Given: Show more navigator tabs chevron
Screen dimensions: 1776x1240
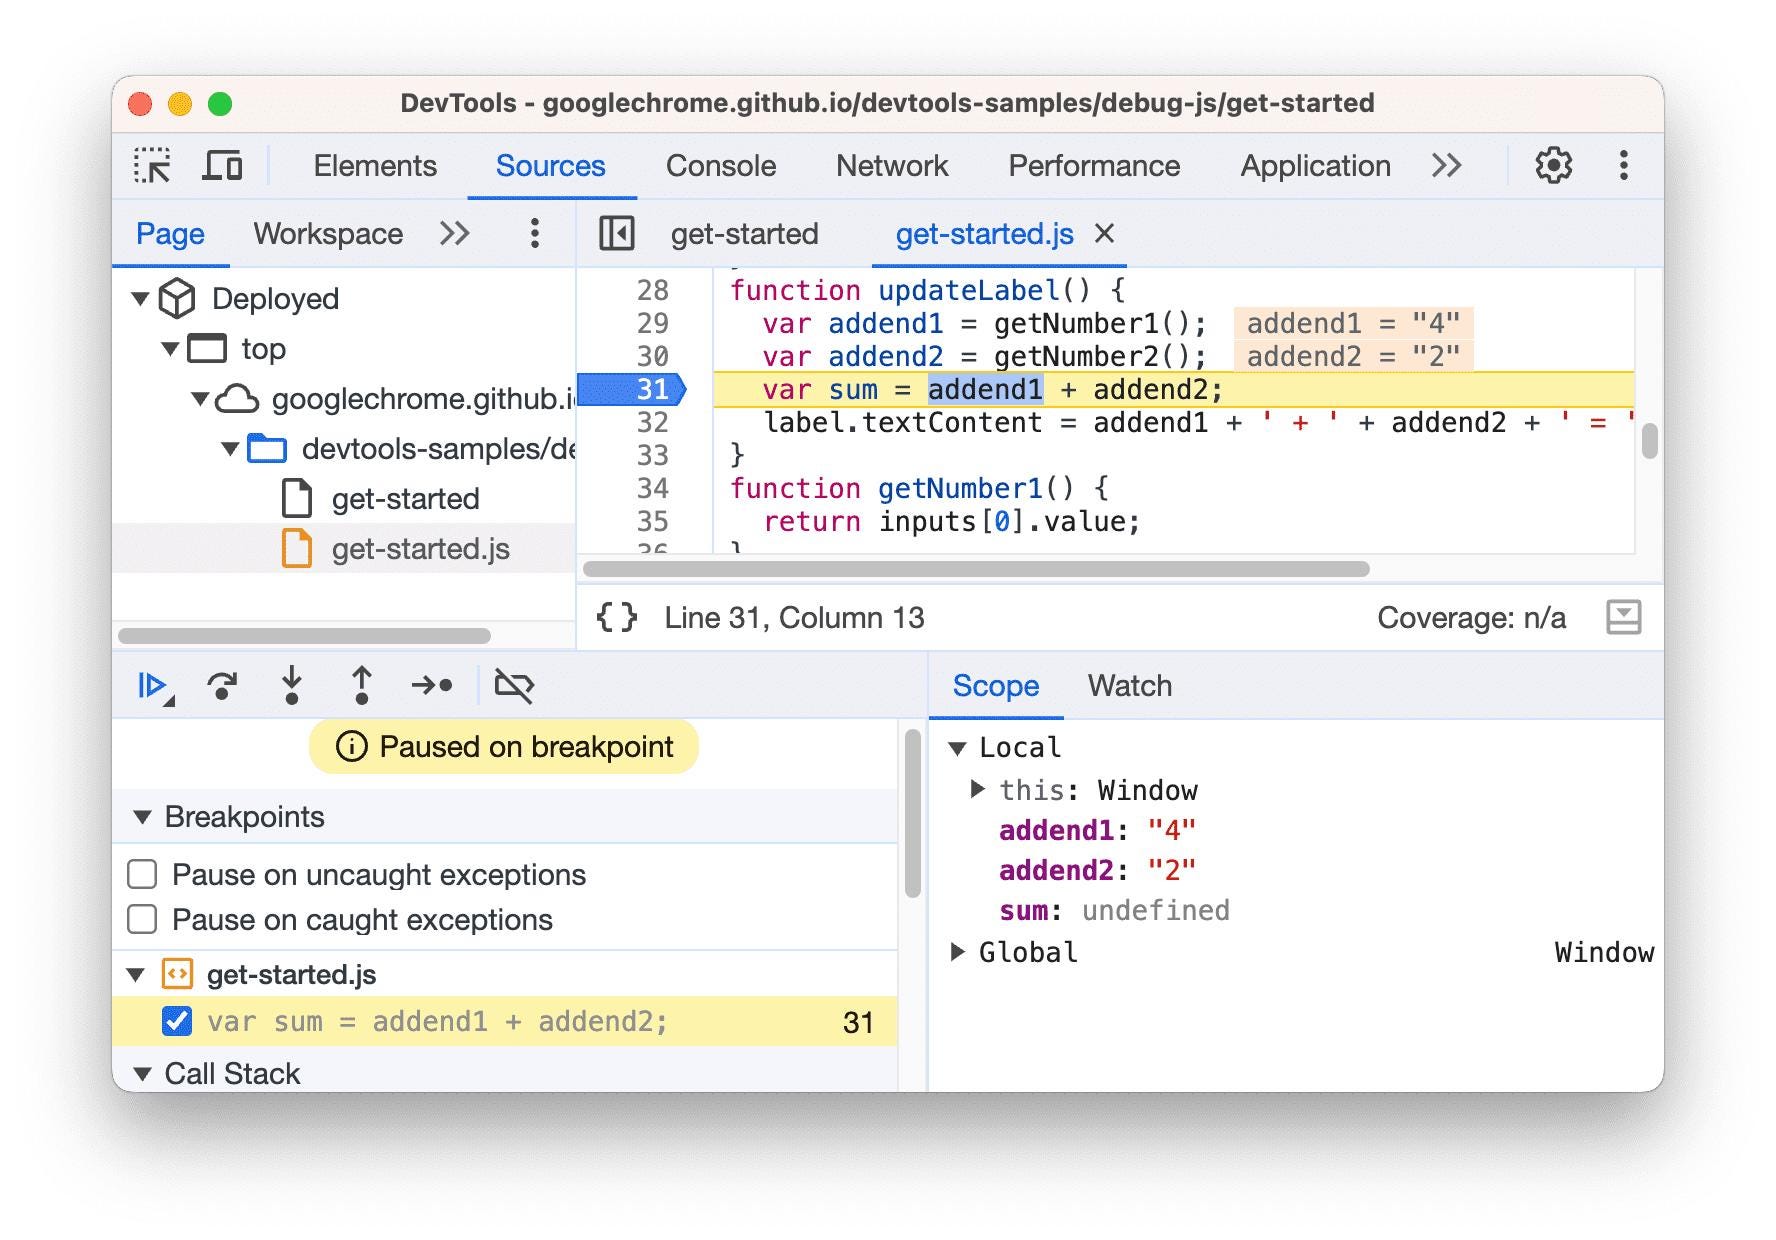Looking at the screenshot, I should (x=455, y=234).
